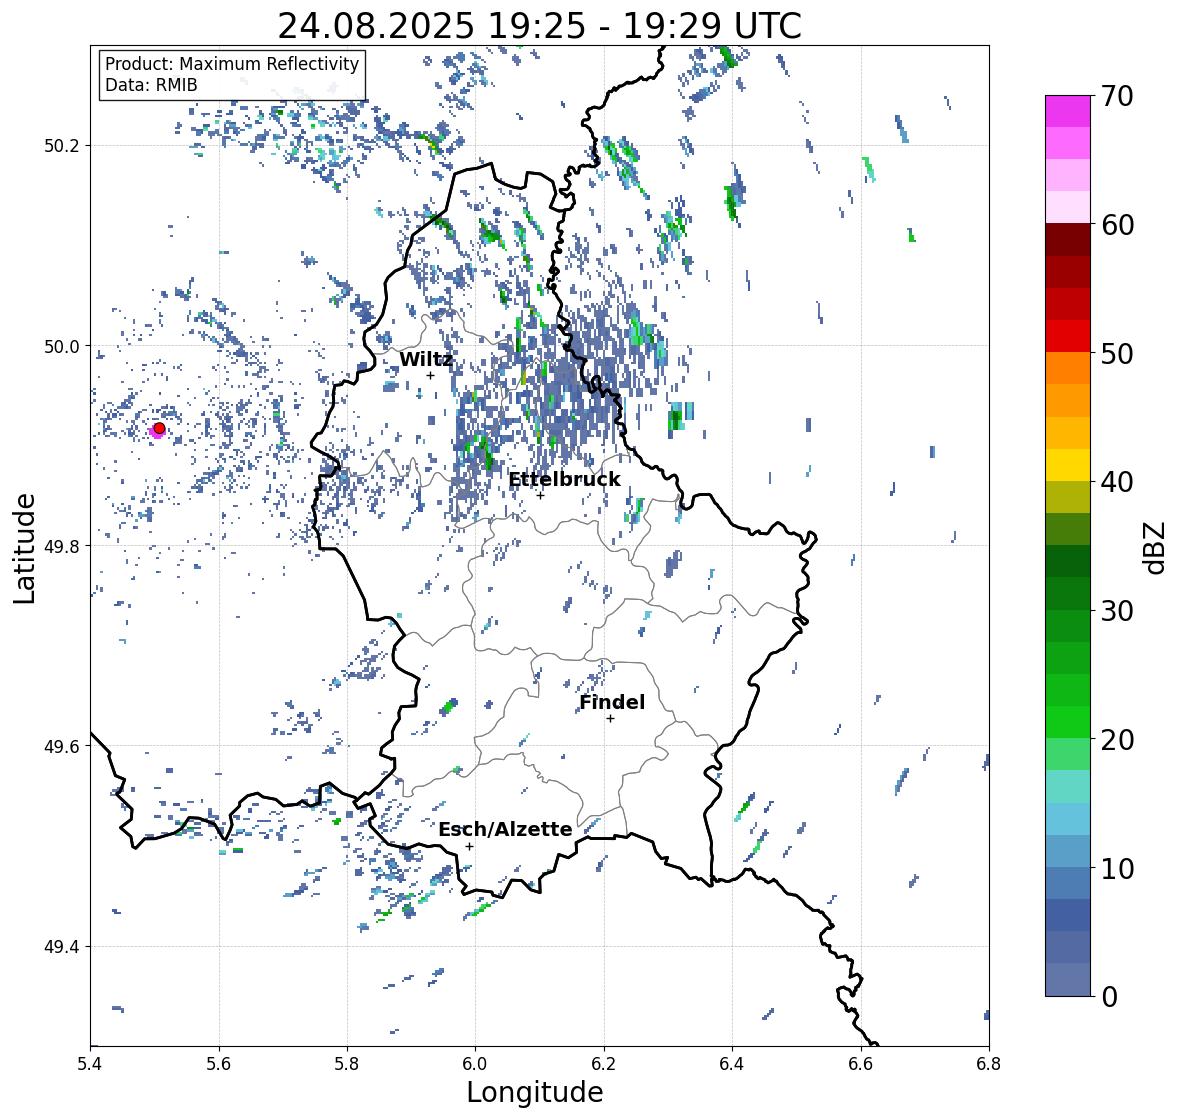1179x1117 pixels.
Task: Click the plus marker below Ettelbruck label
Action: pos(540,495)
